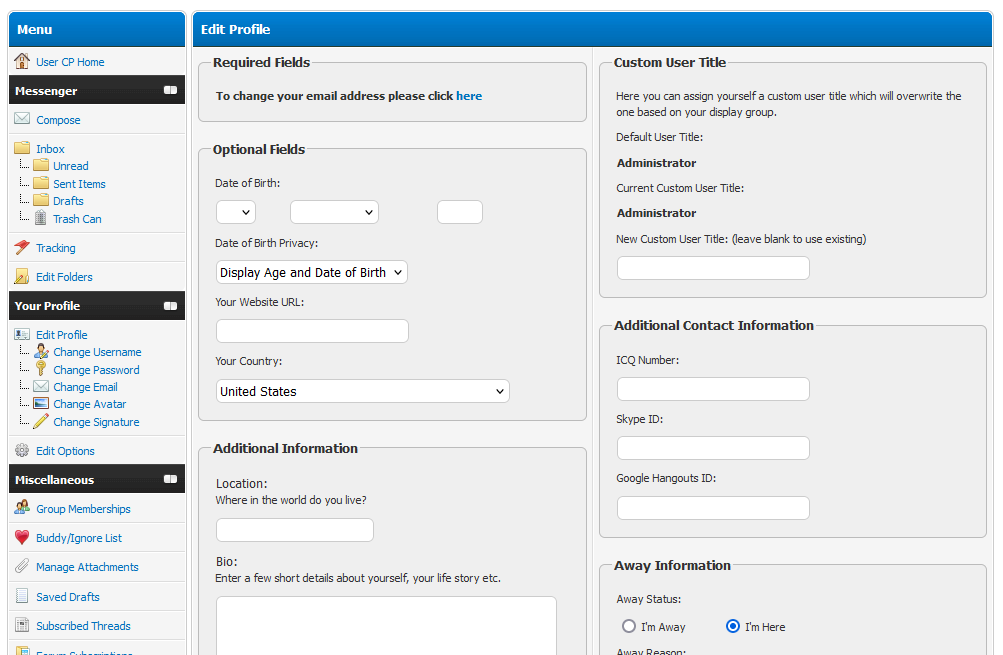Open the birth month dropdown
This screenshot has width=1003, height=655.
(x=334, y=212)
